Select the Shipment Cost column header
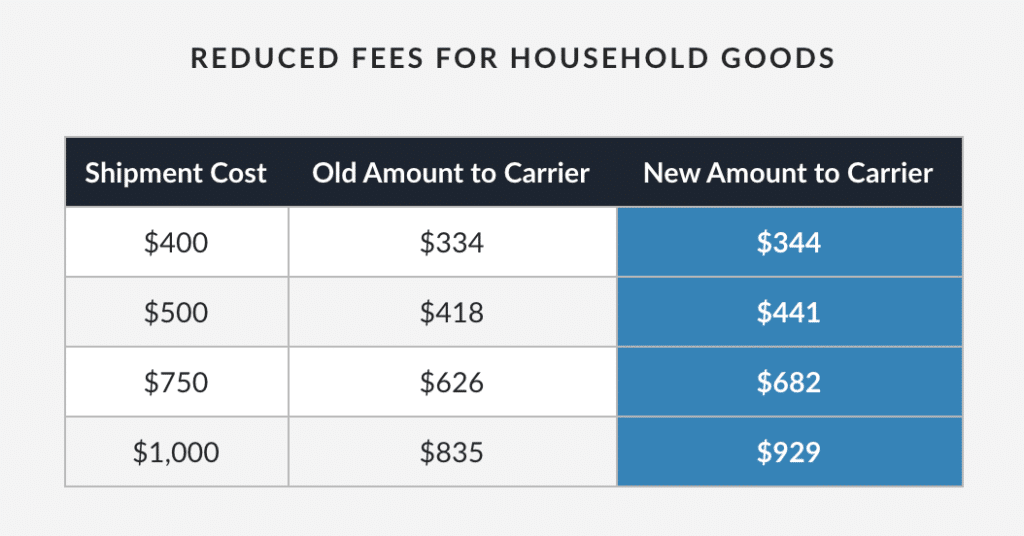 (176, 173)
